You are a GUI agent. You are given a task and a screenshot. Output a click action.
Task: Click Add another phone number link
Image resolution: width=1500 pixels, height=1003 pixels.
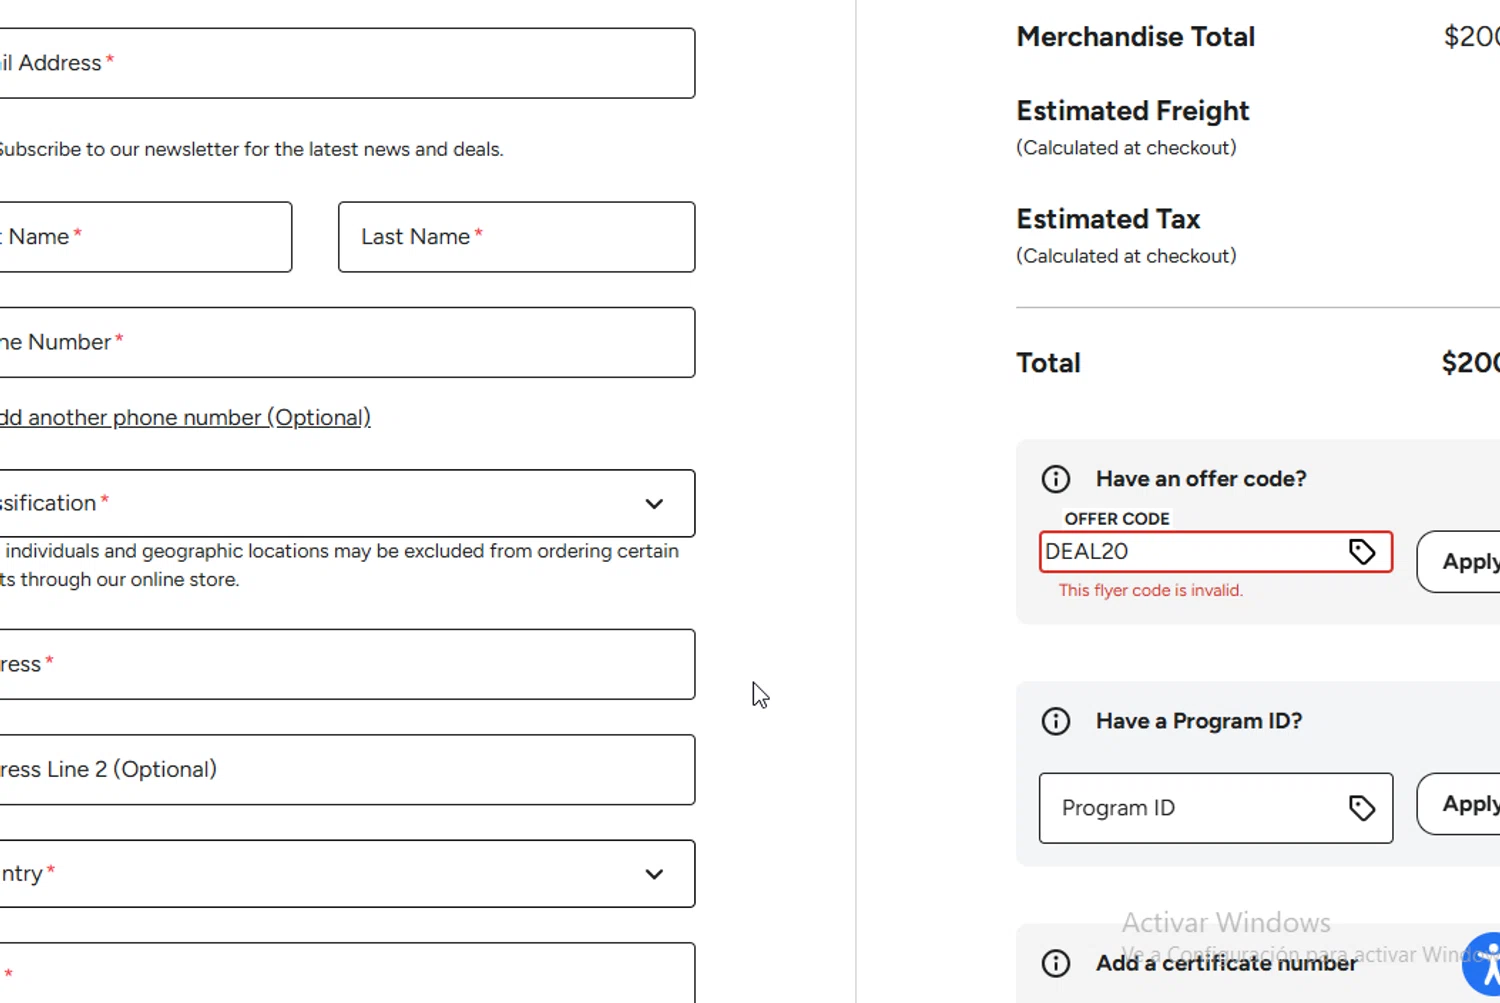[185, 418]
